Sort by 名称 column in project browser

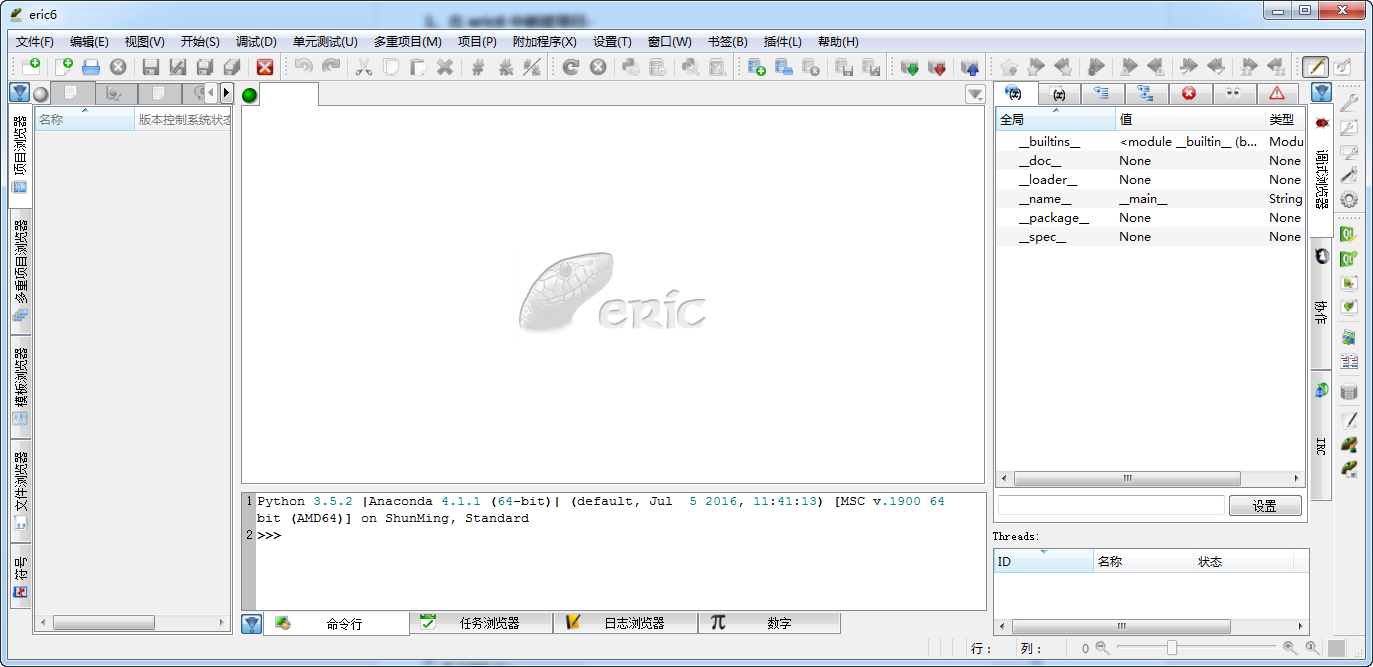[84, 119]
